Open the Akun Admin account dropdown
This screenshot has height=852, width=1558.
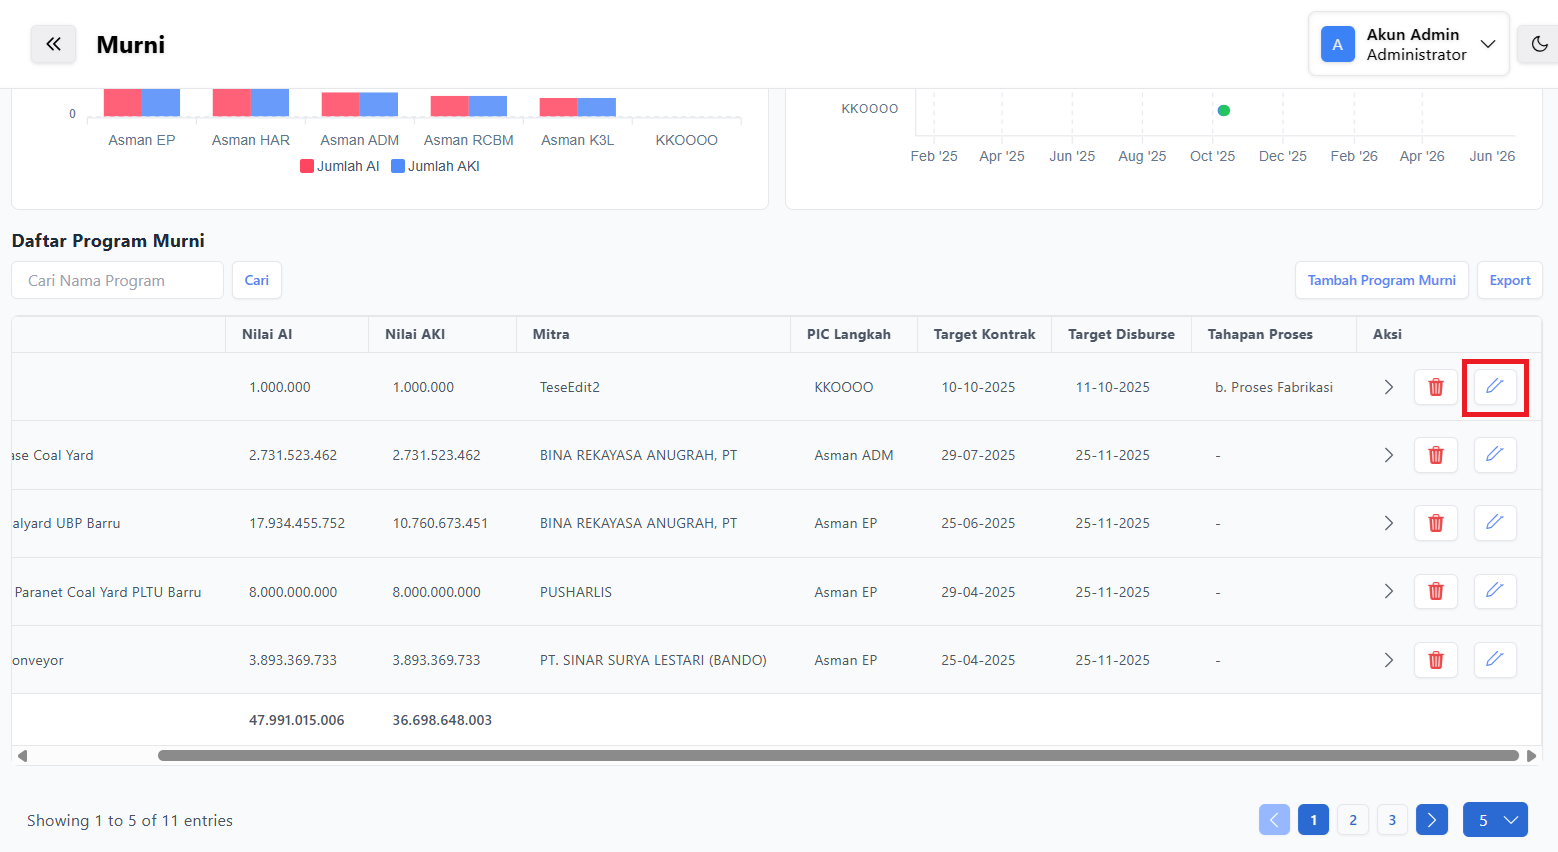pos(1408,44)
